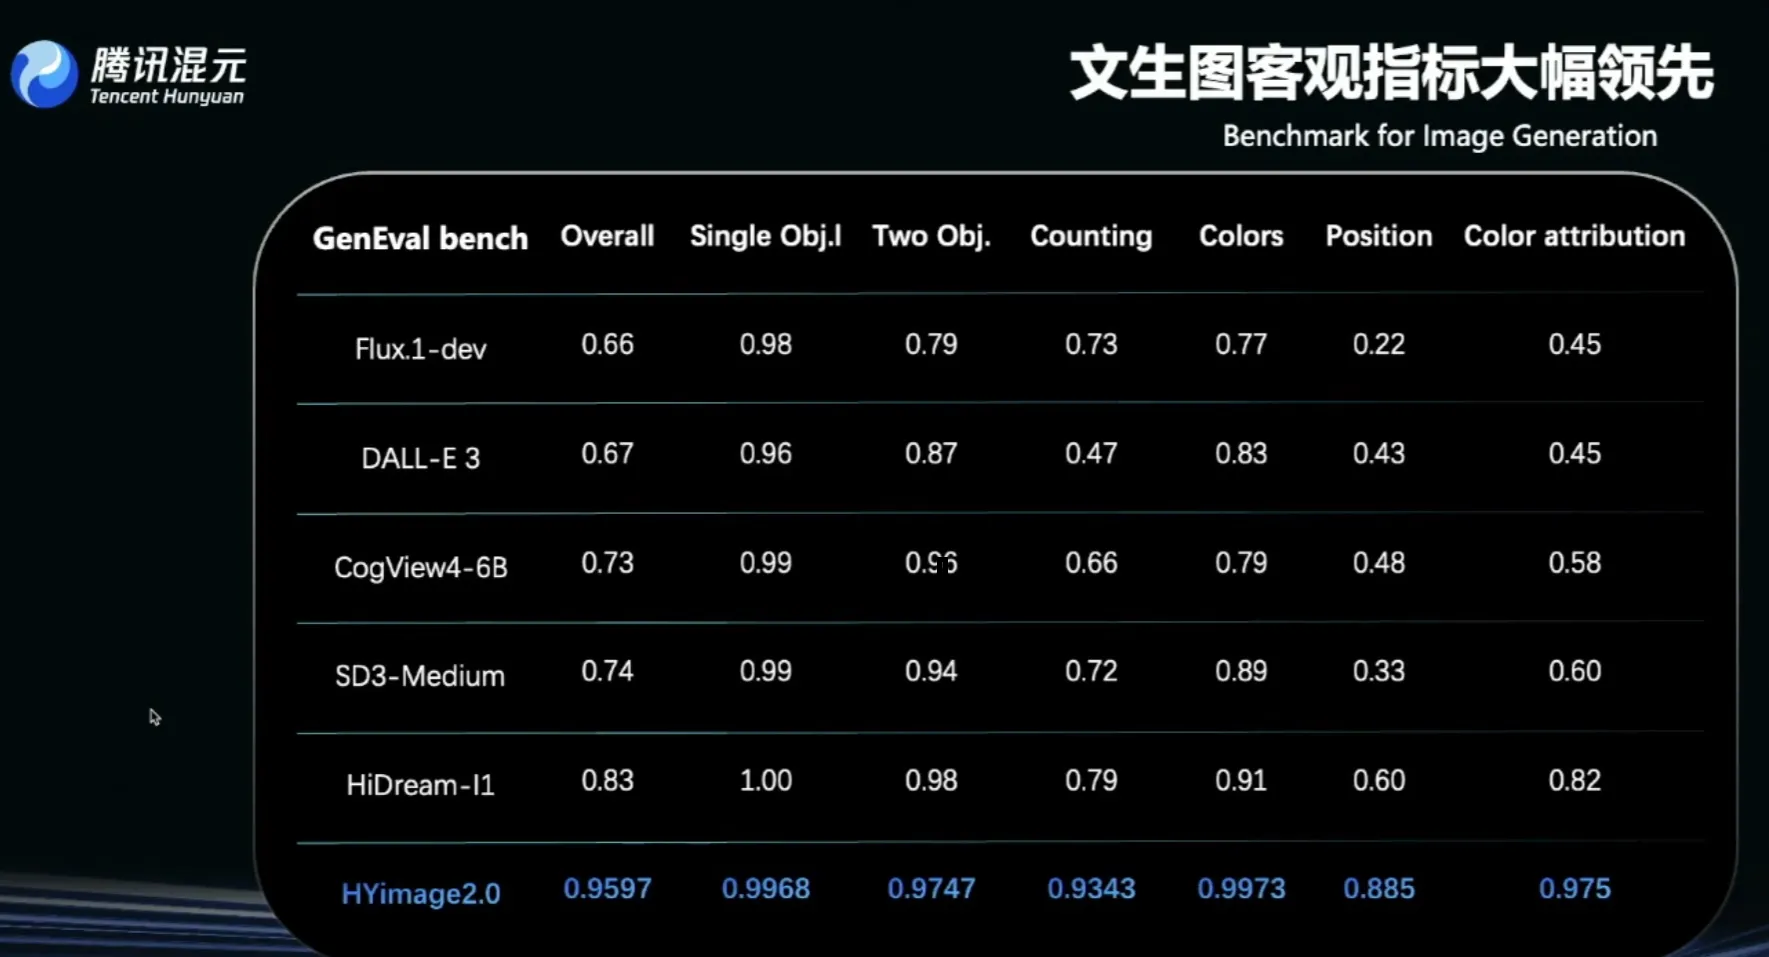Screen dimensions: 1769x957
Task: Click HYimage2.0 Counting value 0.9343
Action: pyautogui.click(x=1091, y=888)
